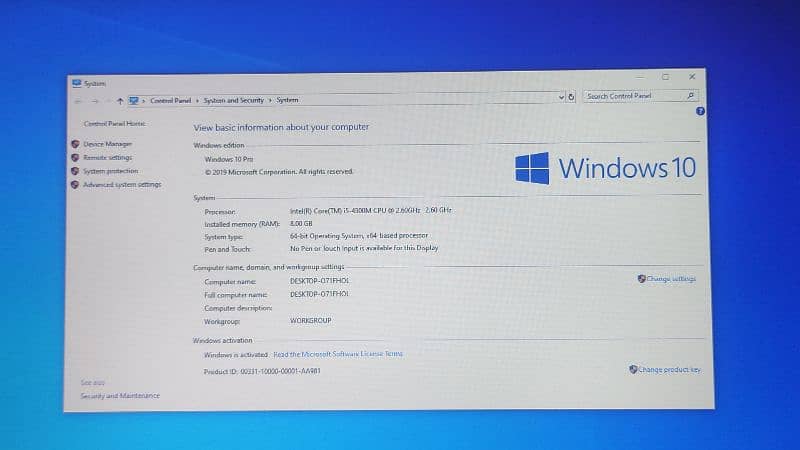
Task: Open Advanced system settings link
Action: point(121,185)
